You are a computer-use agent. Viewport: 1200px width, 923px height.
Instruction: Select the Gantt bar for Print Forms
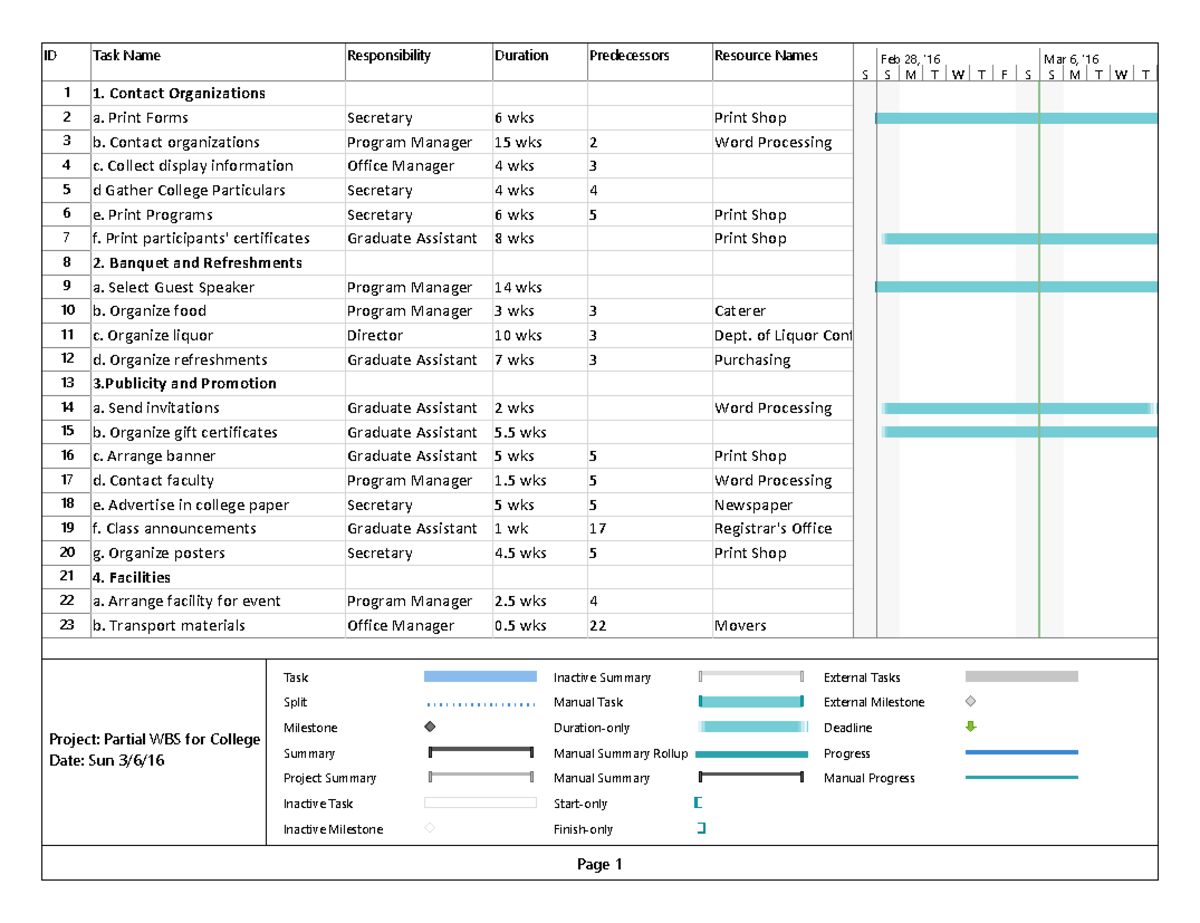pyautogui.click(x=1016, y=118)
